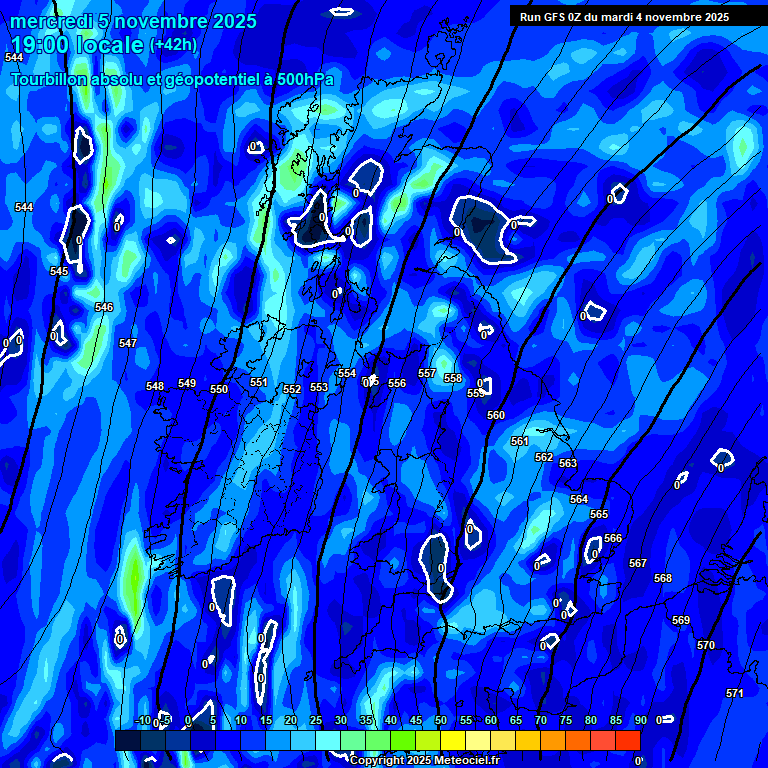Select the 'Tourbillon absolu et géopotentiel à 500hPa' title
Screen dimensions: 768x768
[x=172, y=80]
